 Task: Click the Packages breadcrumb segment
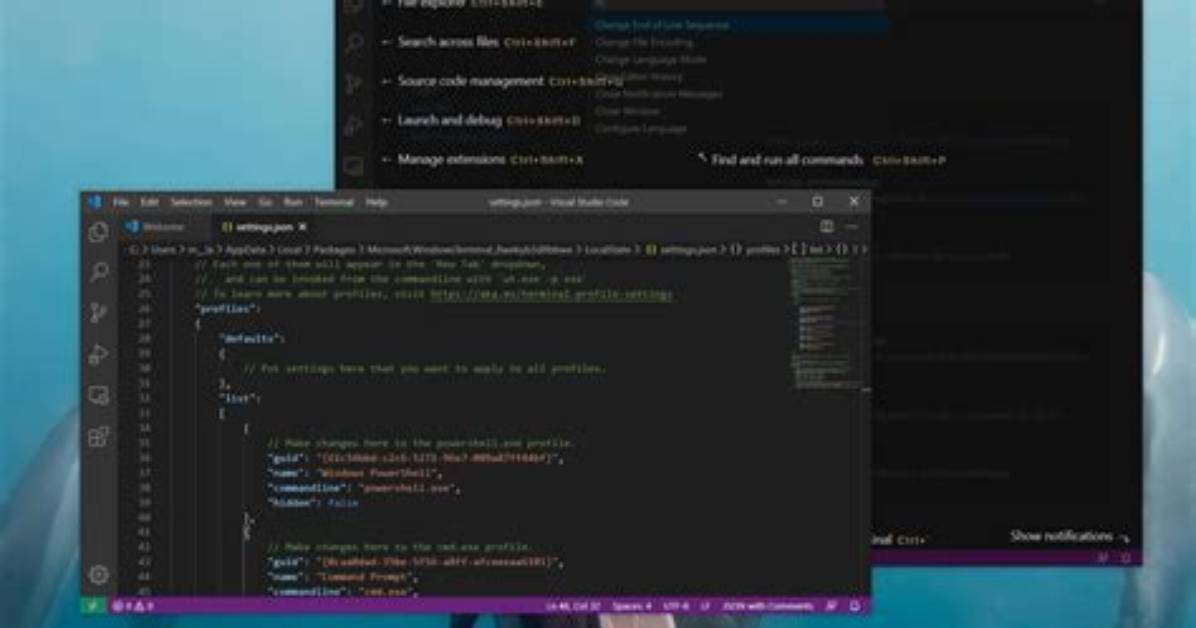point(333,250)
